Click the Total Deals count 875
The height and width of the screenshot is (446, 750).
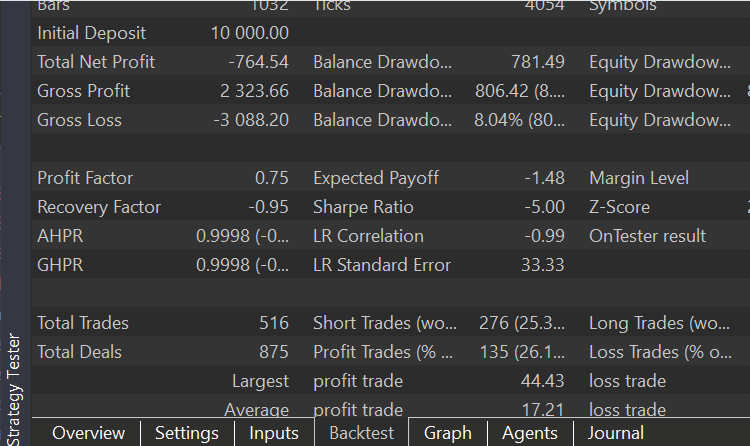(272, 352)
